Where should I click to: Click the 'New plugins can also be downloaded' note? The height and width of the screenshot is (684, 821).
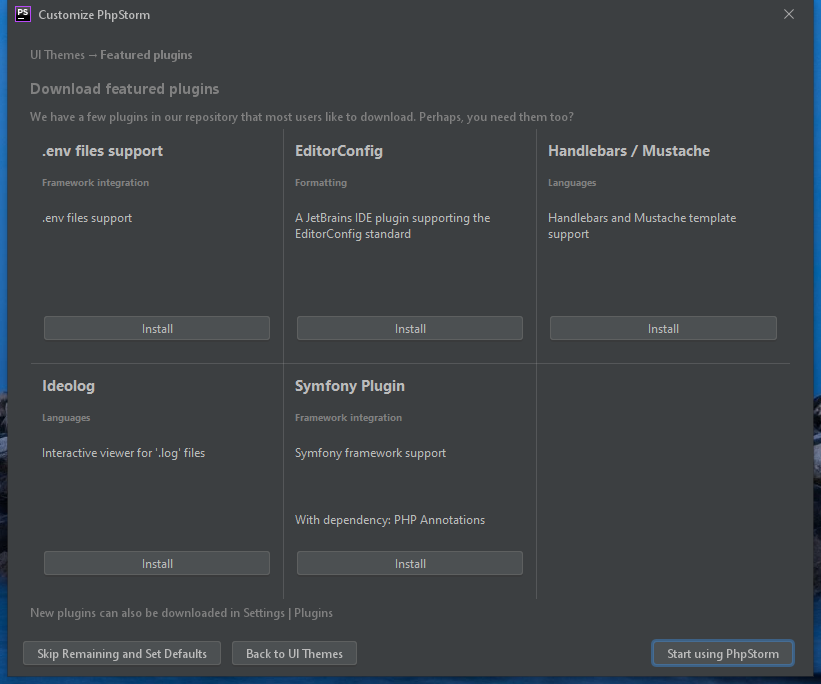tap(181, 613)
